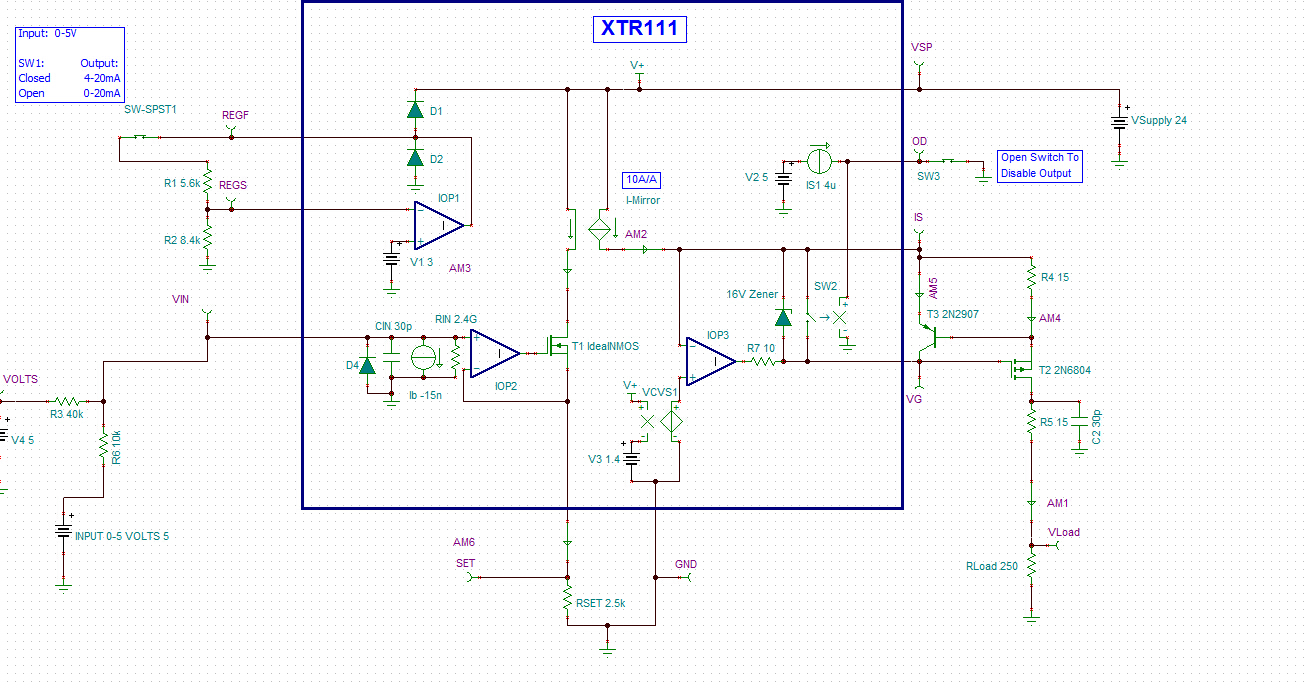Select the RLoad 250 resistor

click(x=1031, y=566)
